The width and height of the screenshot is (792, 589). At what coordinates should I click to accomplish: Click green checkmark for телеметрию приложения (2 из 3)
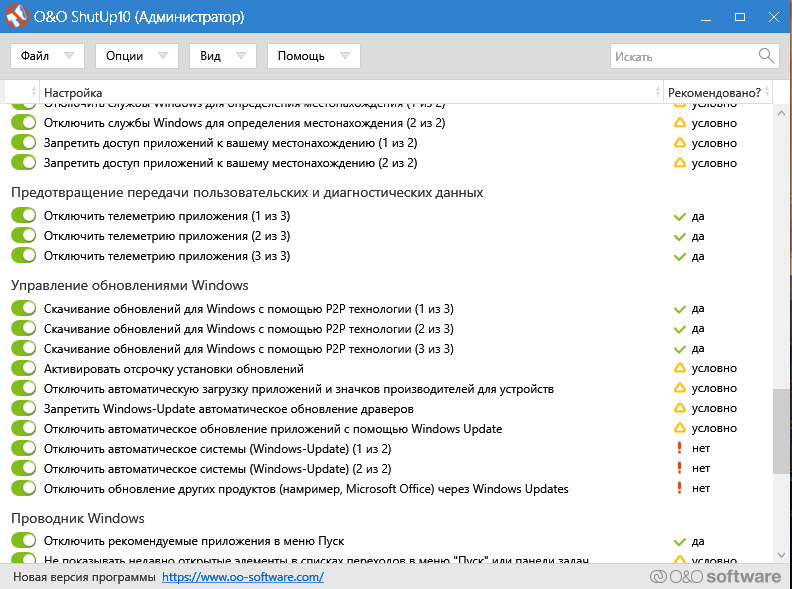click(x=680, y=237)
